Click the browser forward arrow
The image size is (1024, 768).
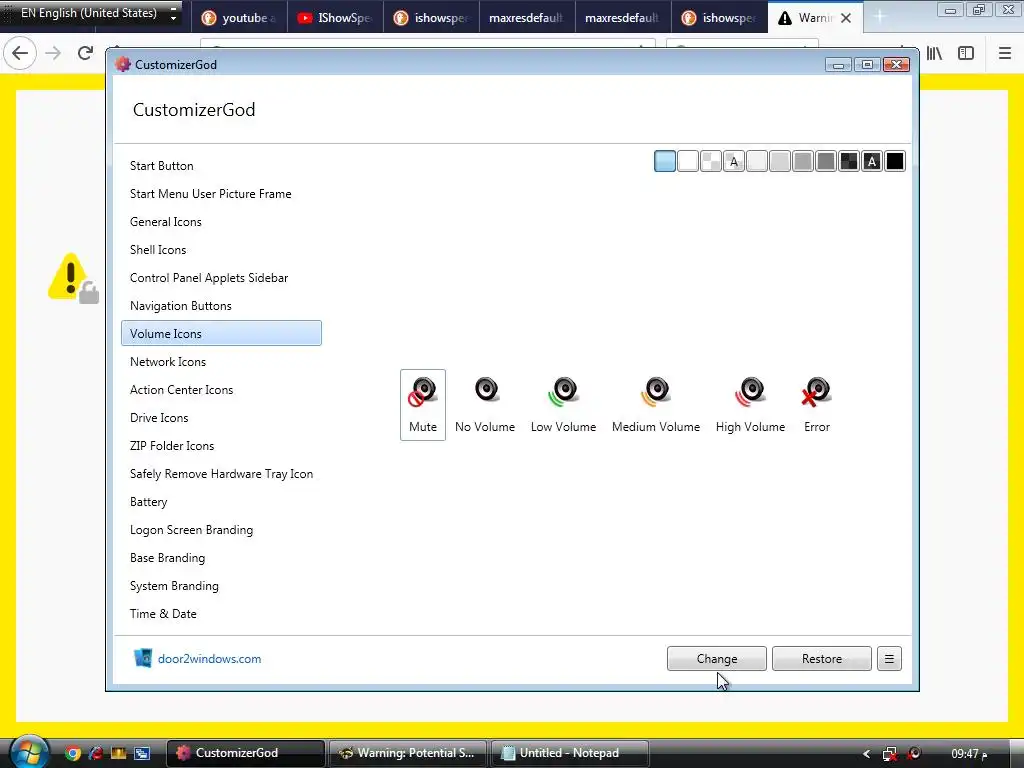point(53,53)
